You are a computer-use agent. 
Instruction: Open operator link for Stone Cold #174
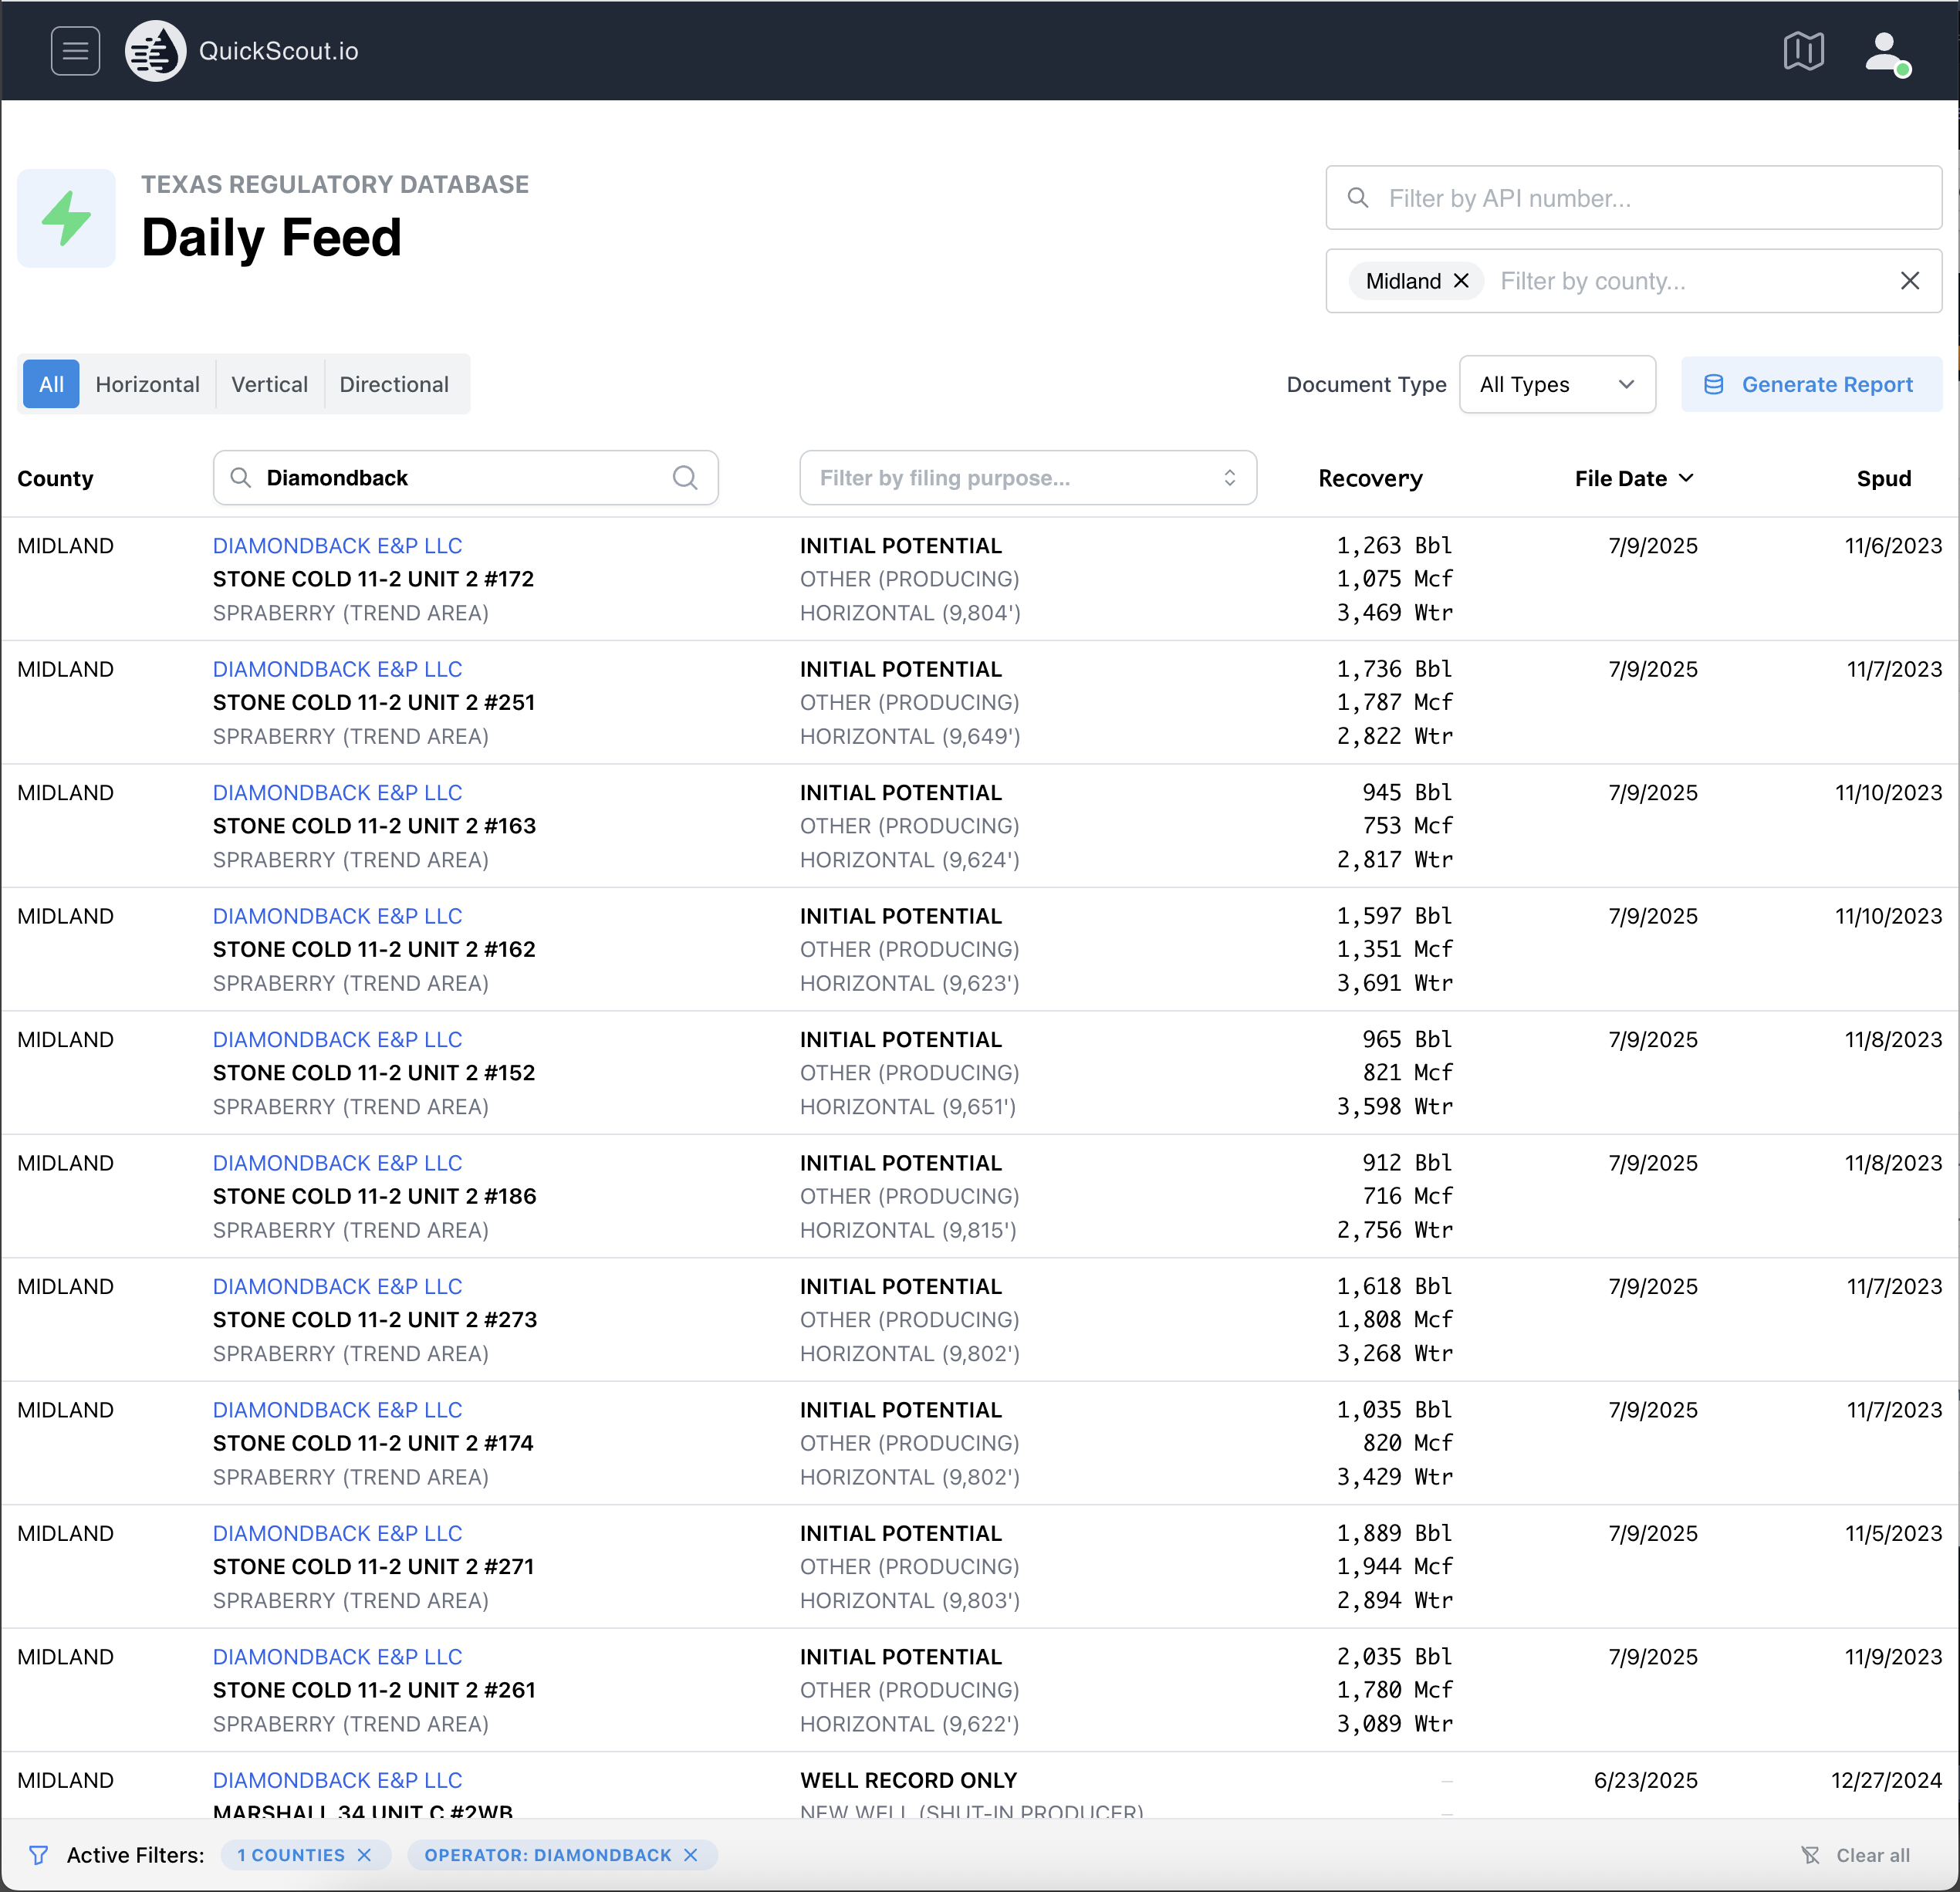coord(337,1410)
